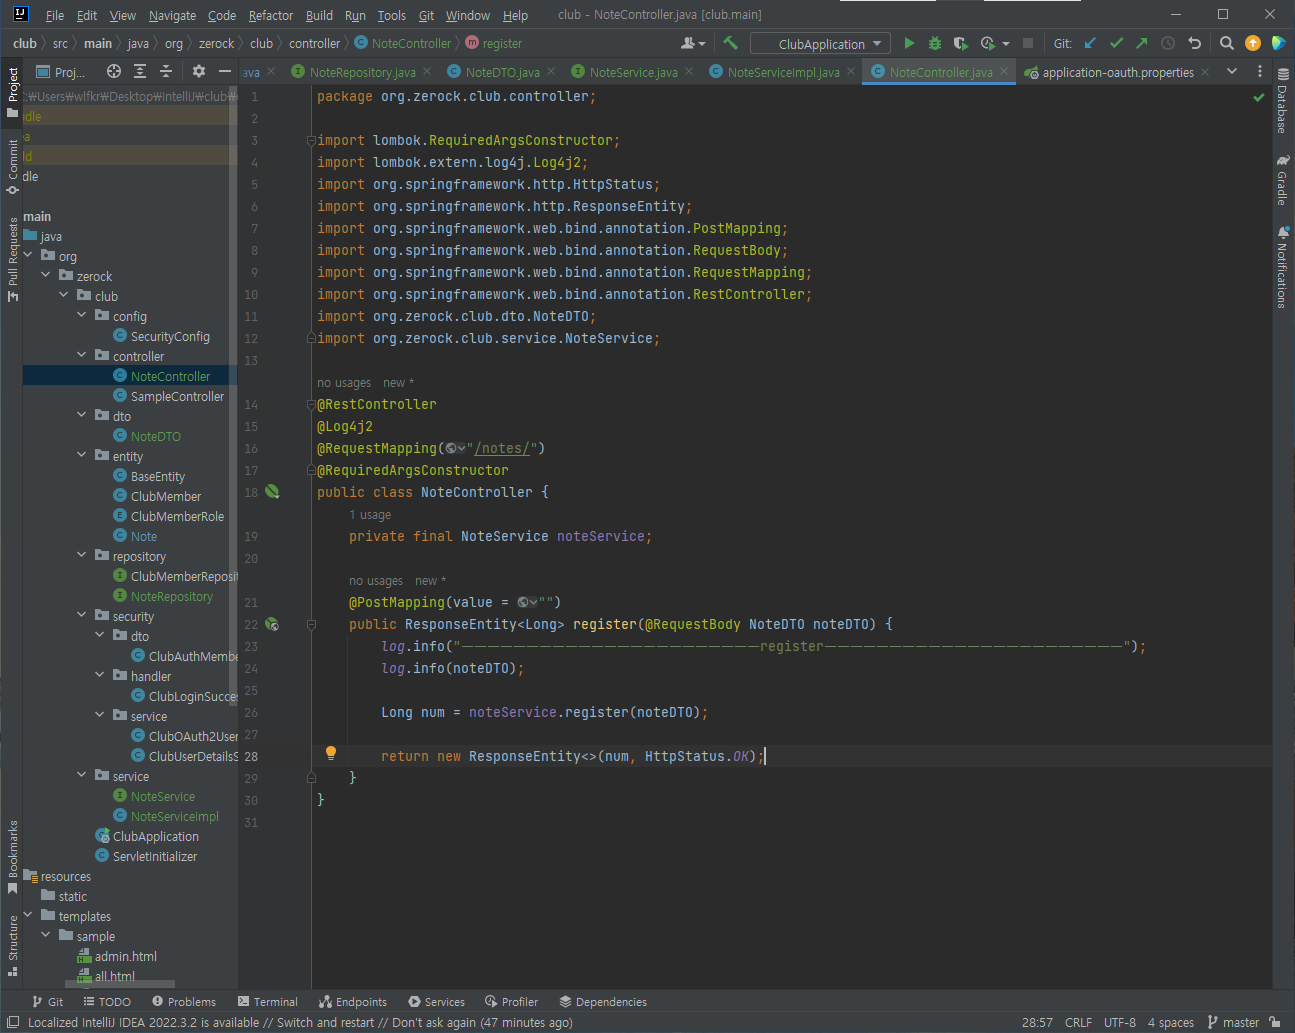Switch to NoteServiceImpl.java editor tab
This screenshot has width=1295, height=1033.
point(783,72)
